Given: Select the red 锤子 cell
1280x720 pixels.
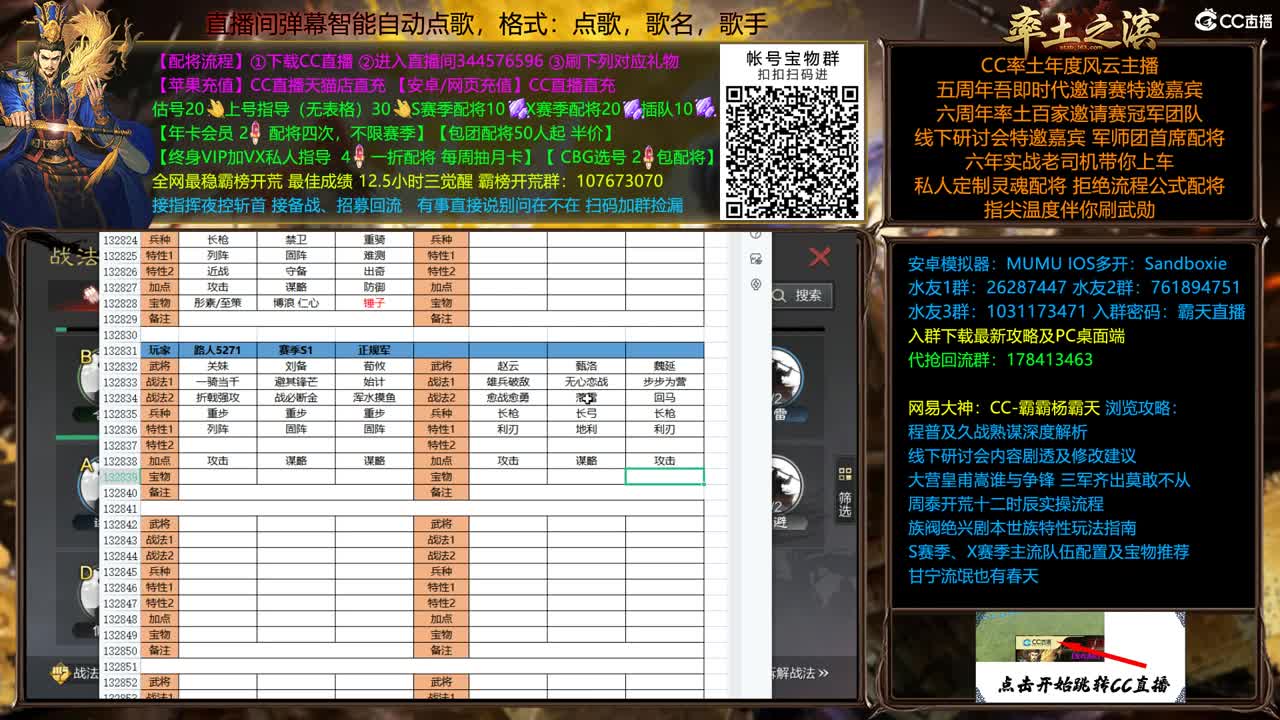Looking at the screenshot, I should pyautogui.click(x=374, y=303).
